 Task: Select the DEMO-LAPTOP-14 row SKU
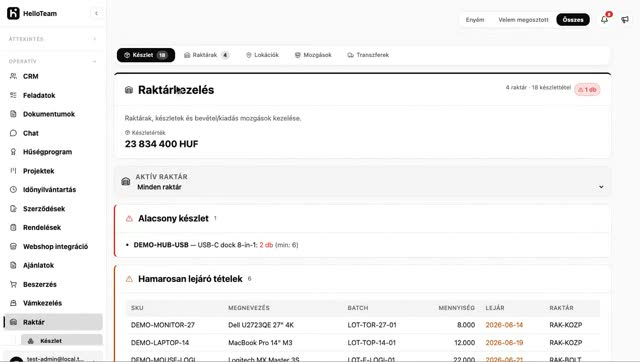160,342
